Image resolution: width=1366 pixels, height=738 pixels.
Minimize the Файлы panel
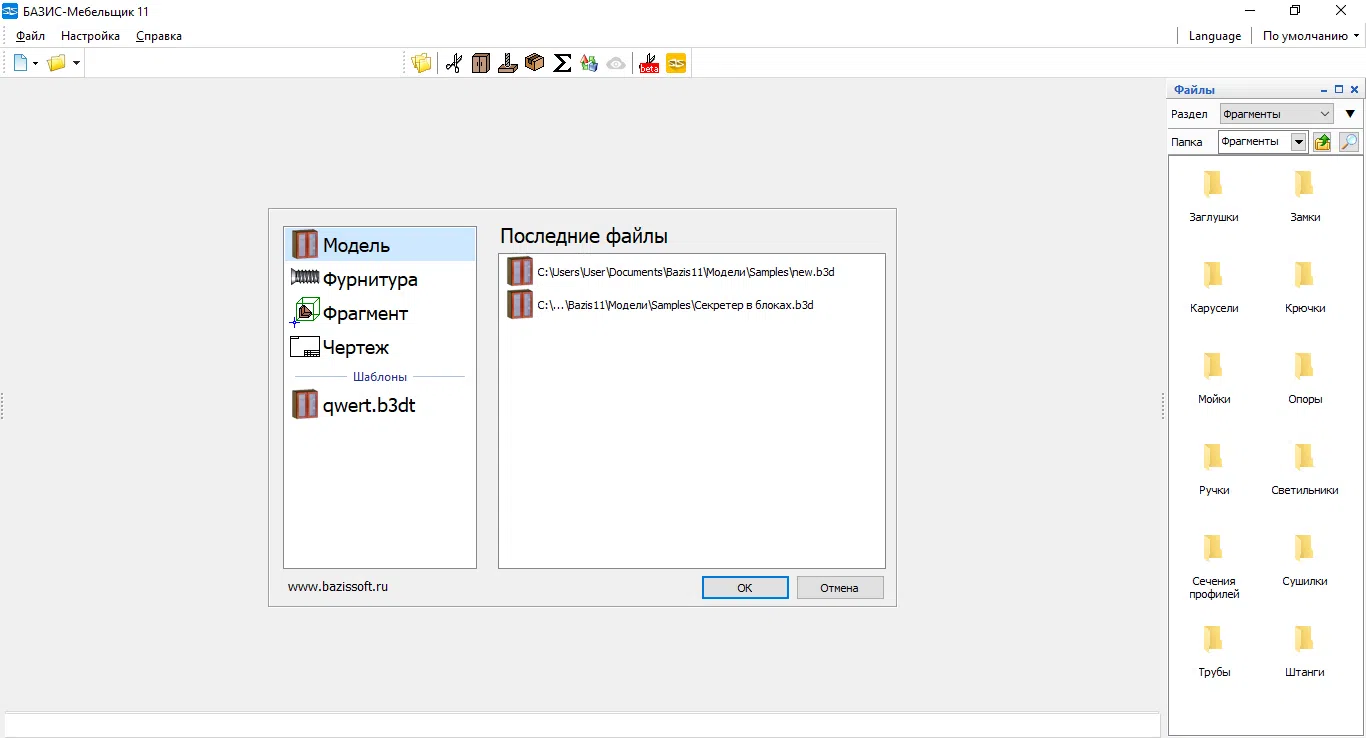[1324, 90]
